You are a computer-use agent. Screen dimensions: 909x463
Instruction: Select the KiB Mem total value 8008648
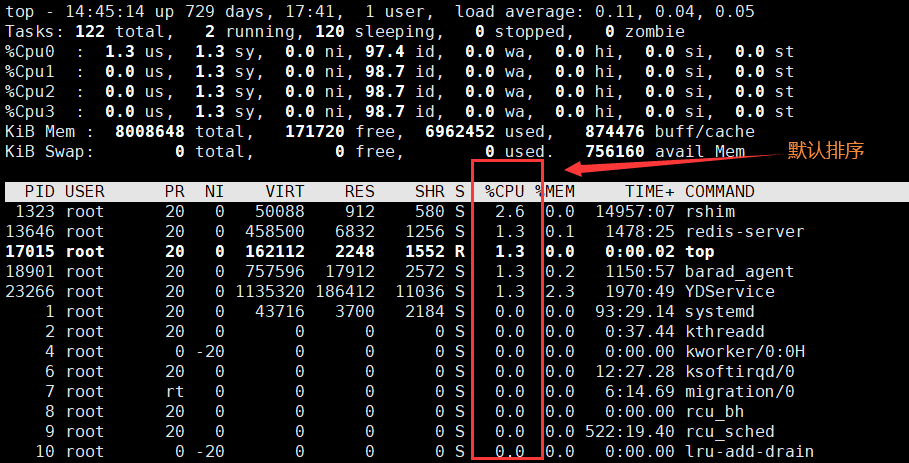click(150, 131)
